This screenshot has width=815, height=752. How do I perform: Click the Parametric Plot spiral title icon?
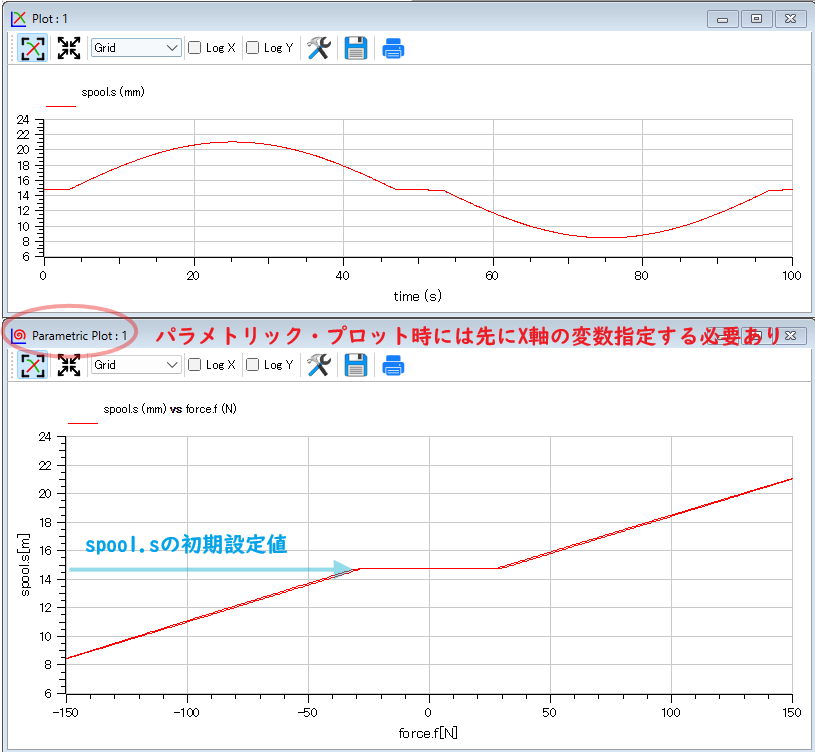[x=18, y=336]
